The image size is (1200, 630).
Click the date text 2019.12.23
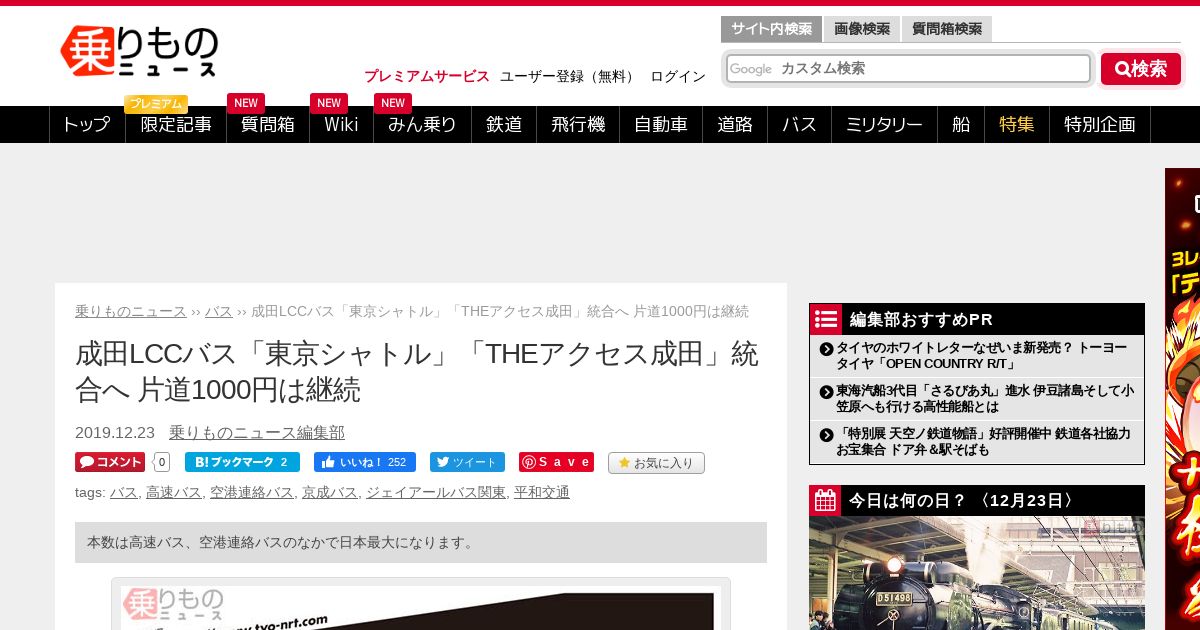[115, 432]
